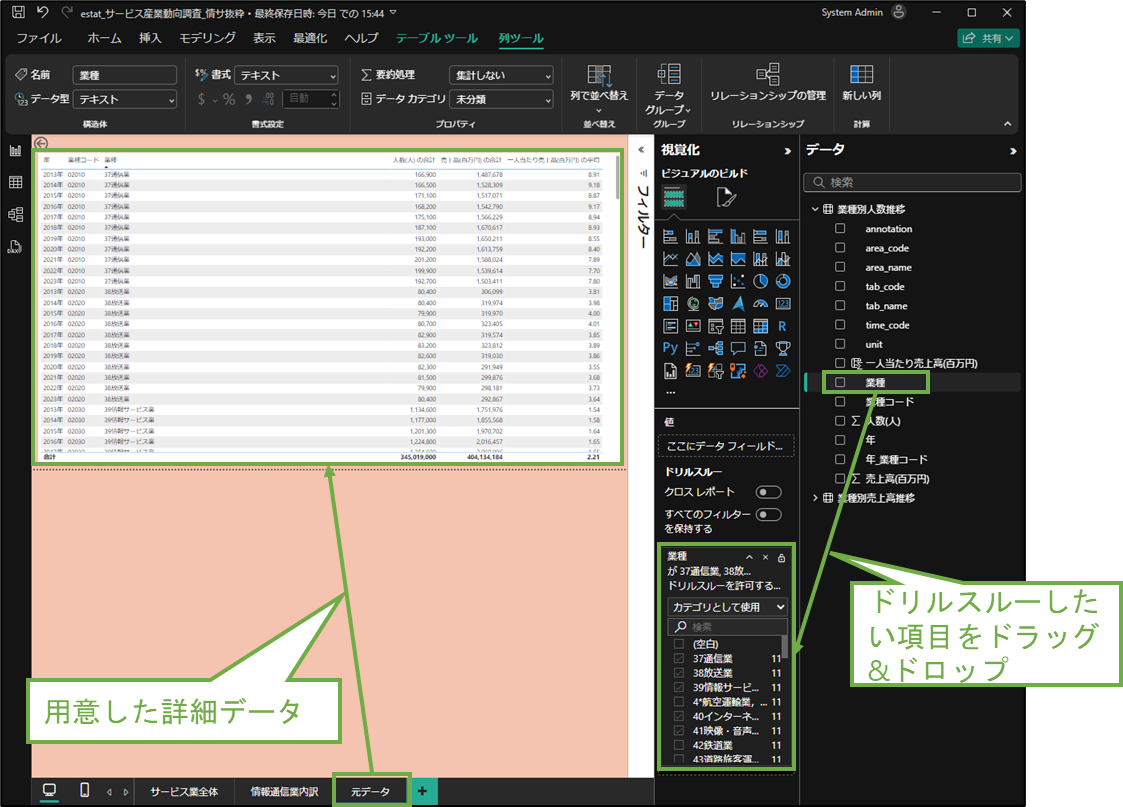Open the カテゴリとして使用 dropdown

pos(727,607)
